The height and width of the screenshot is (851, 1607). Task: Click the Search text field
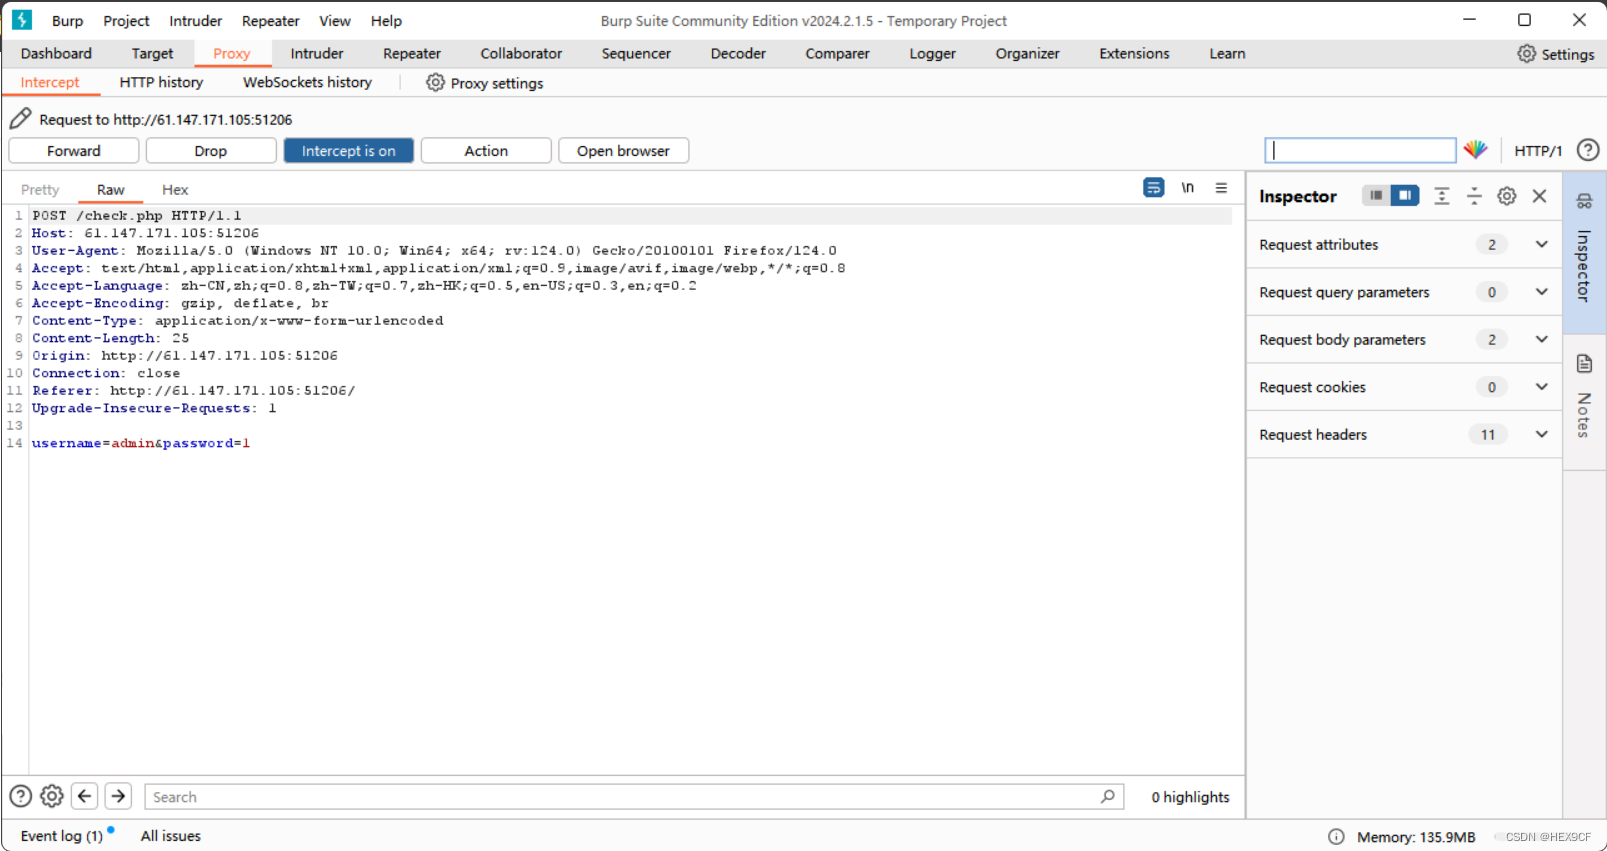[634, 797]
